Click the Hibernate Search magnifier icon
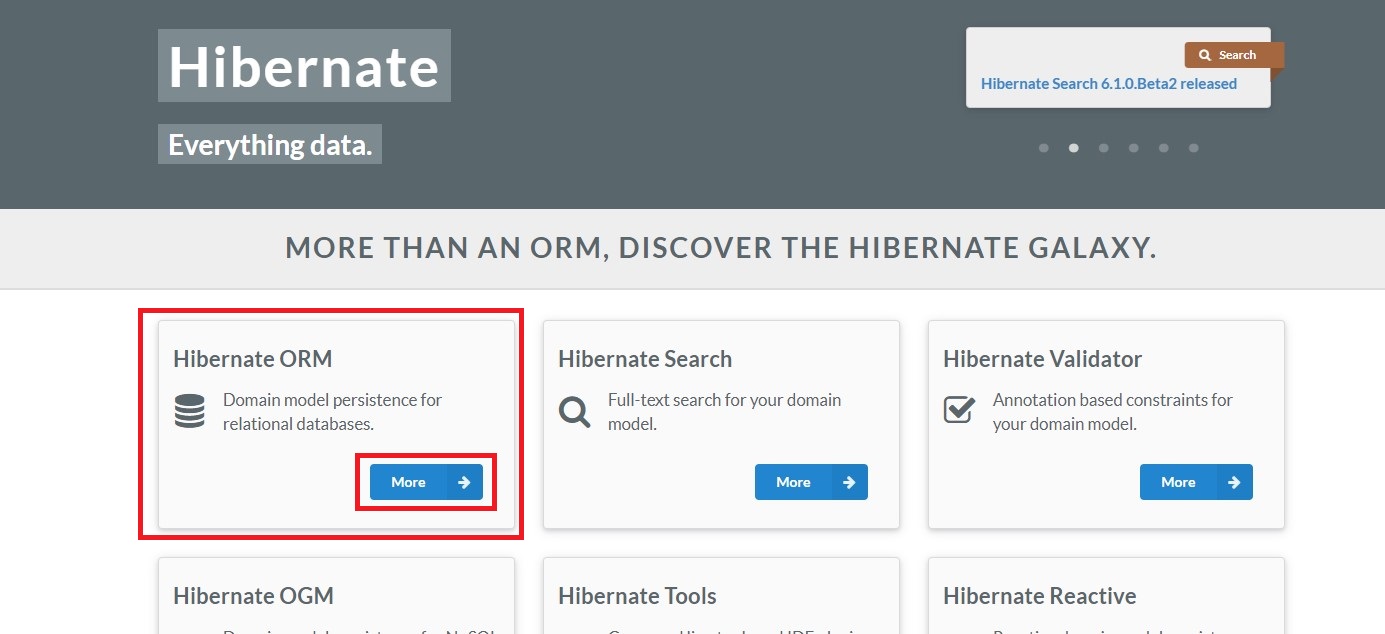The height and width of the screenshot is (634, 1385). (574, 411)
